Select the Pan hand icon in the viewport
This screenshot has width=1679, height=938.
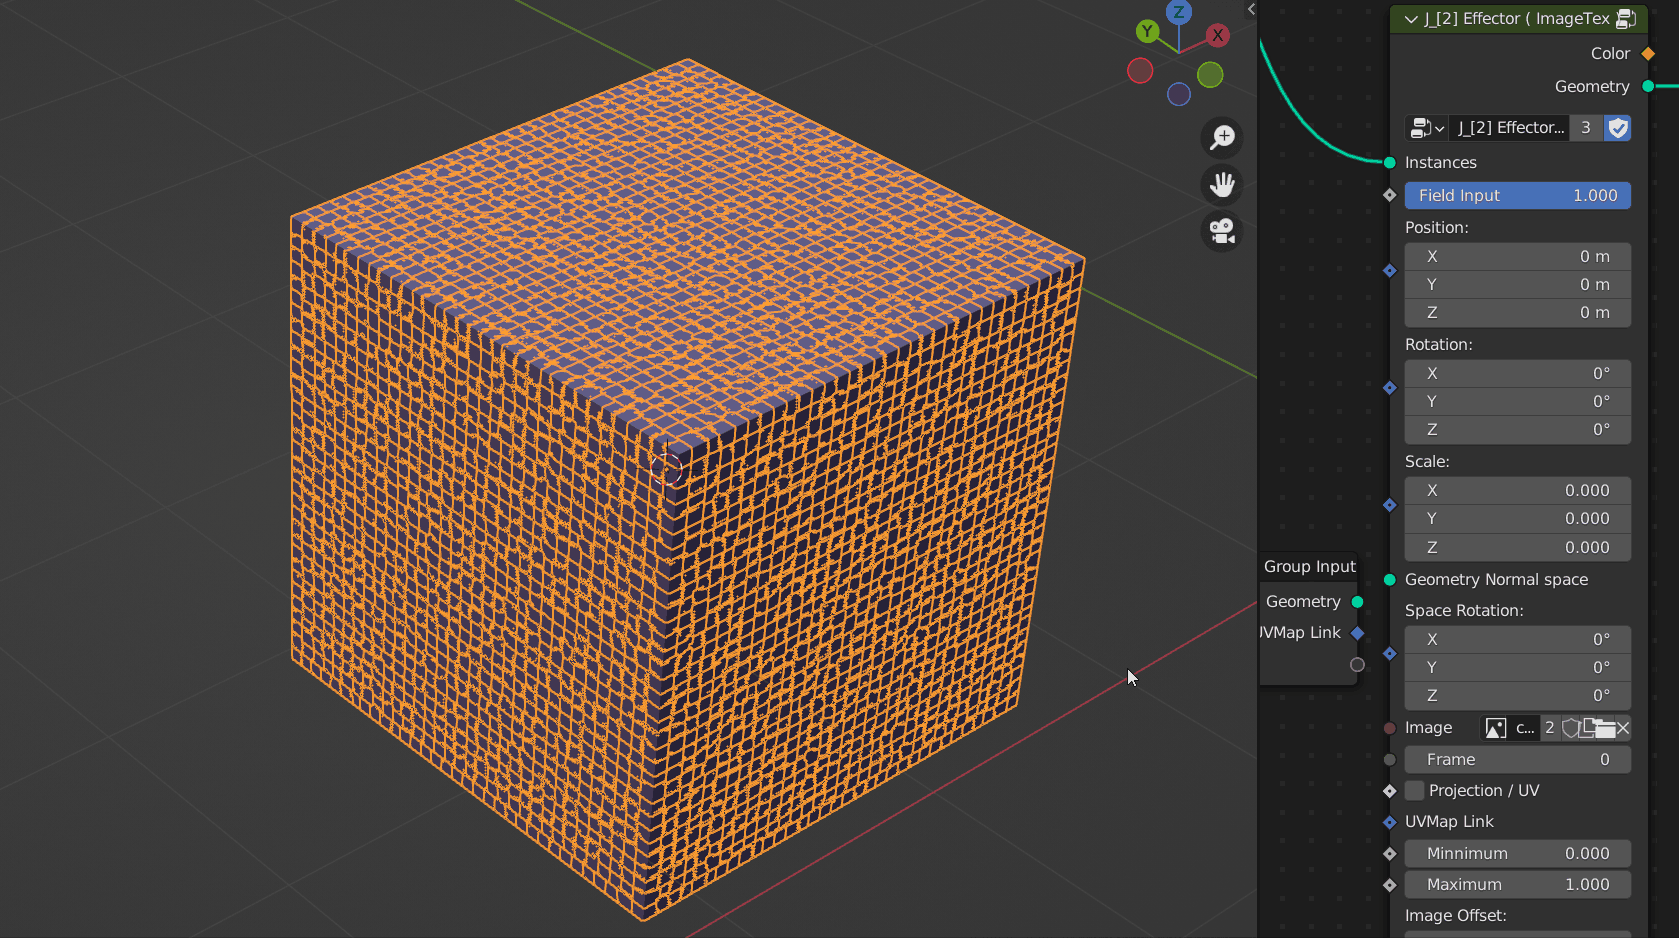[1221, 184]
